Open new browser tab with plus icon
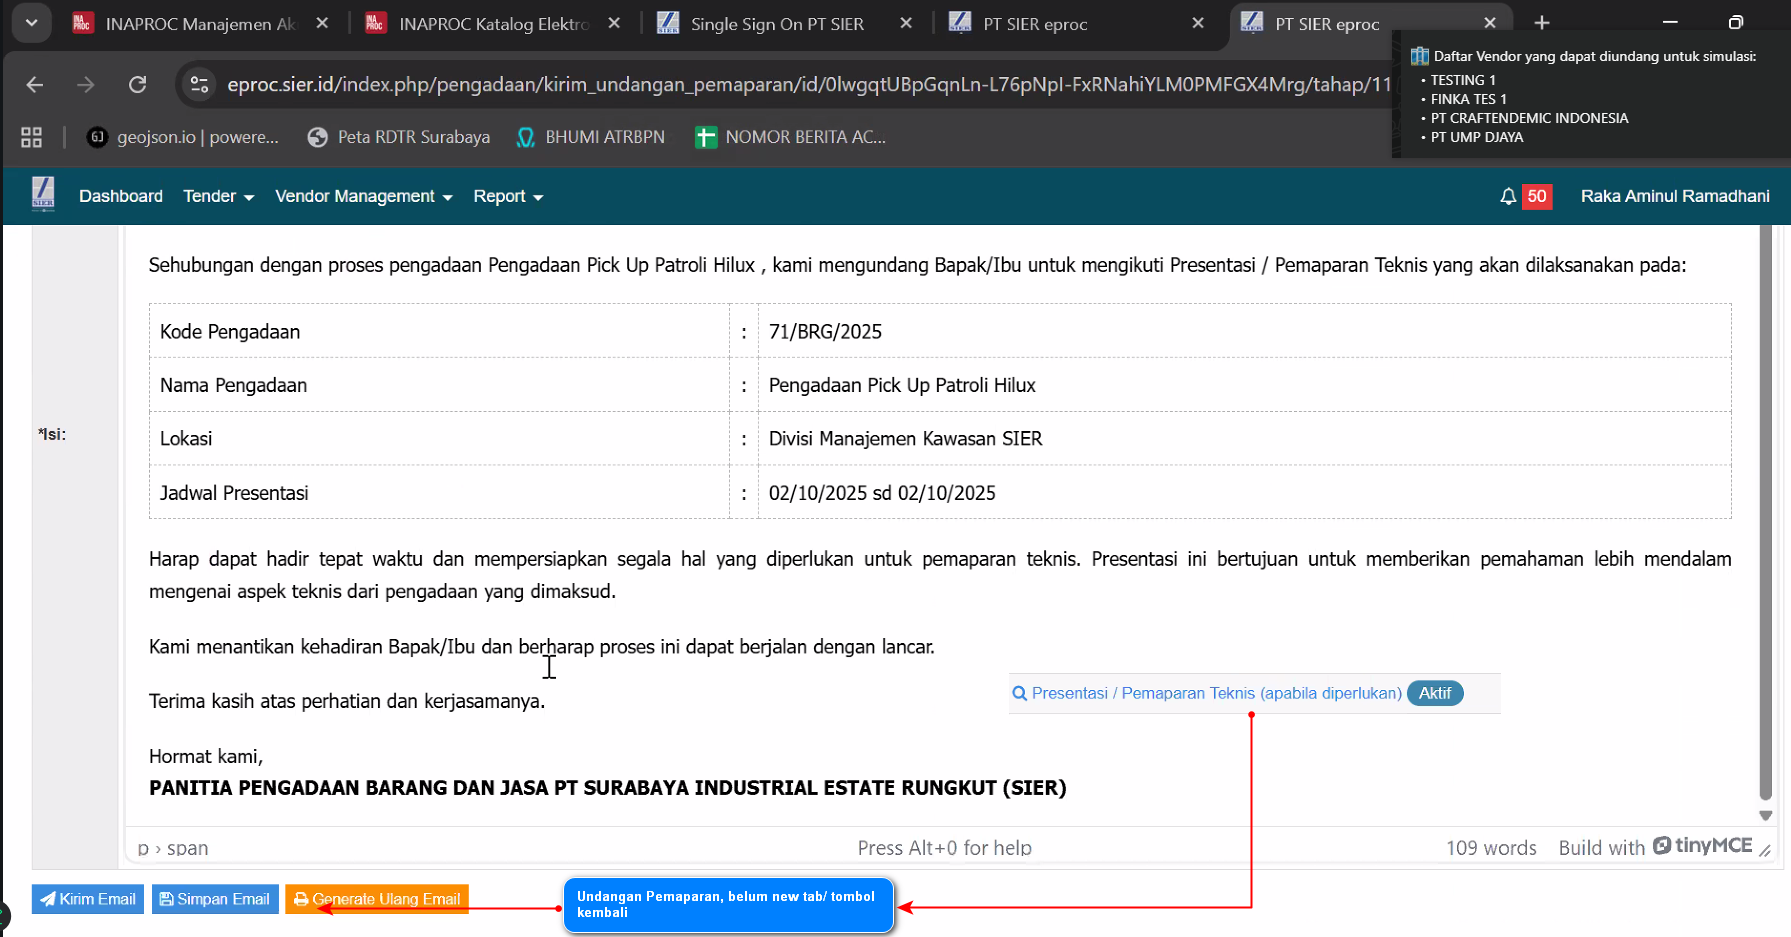The width and height of the screenshot is (1791, 937). (x=1542, y=23)
